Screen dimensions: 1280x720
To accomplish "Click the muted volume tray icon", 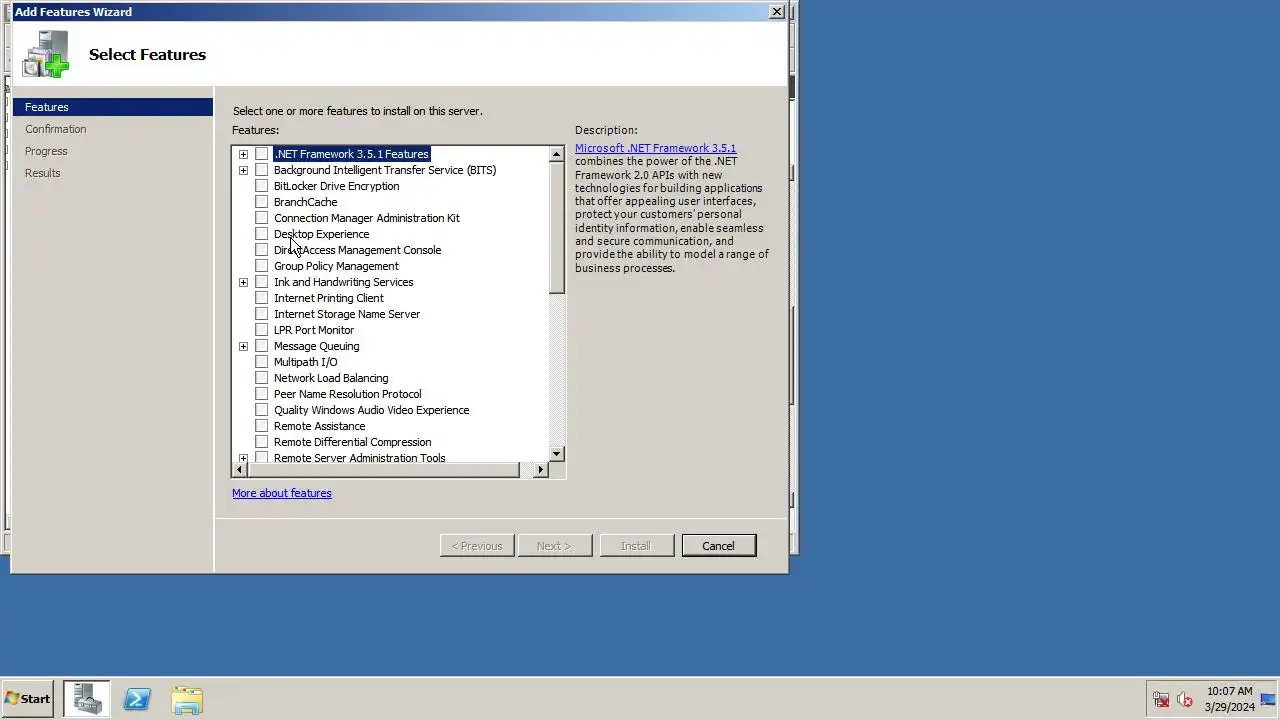I will coord(1185,700).
